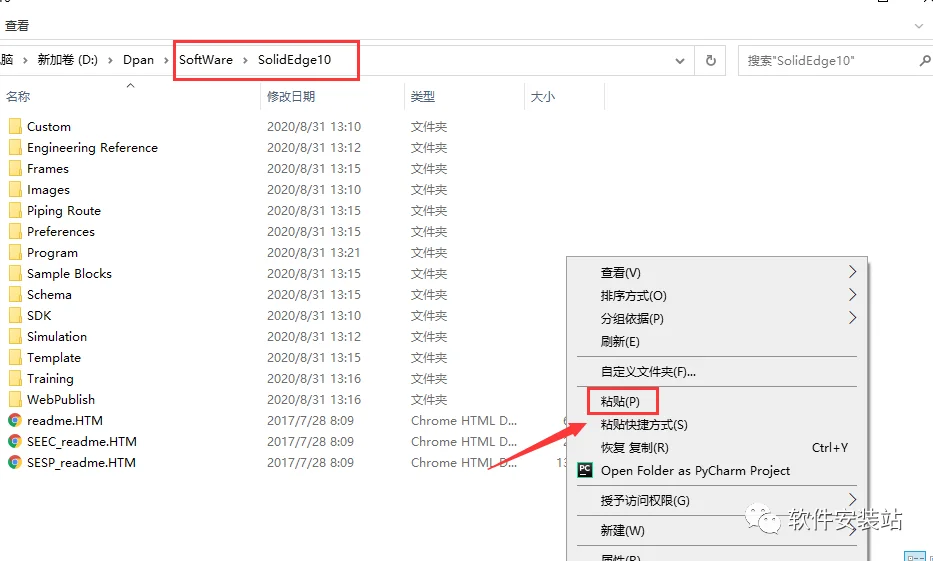Image resolution: width=933 pixels, height=561 pixels.
Task: Select the Engineering Reference folder name
Action: [92, 148]
